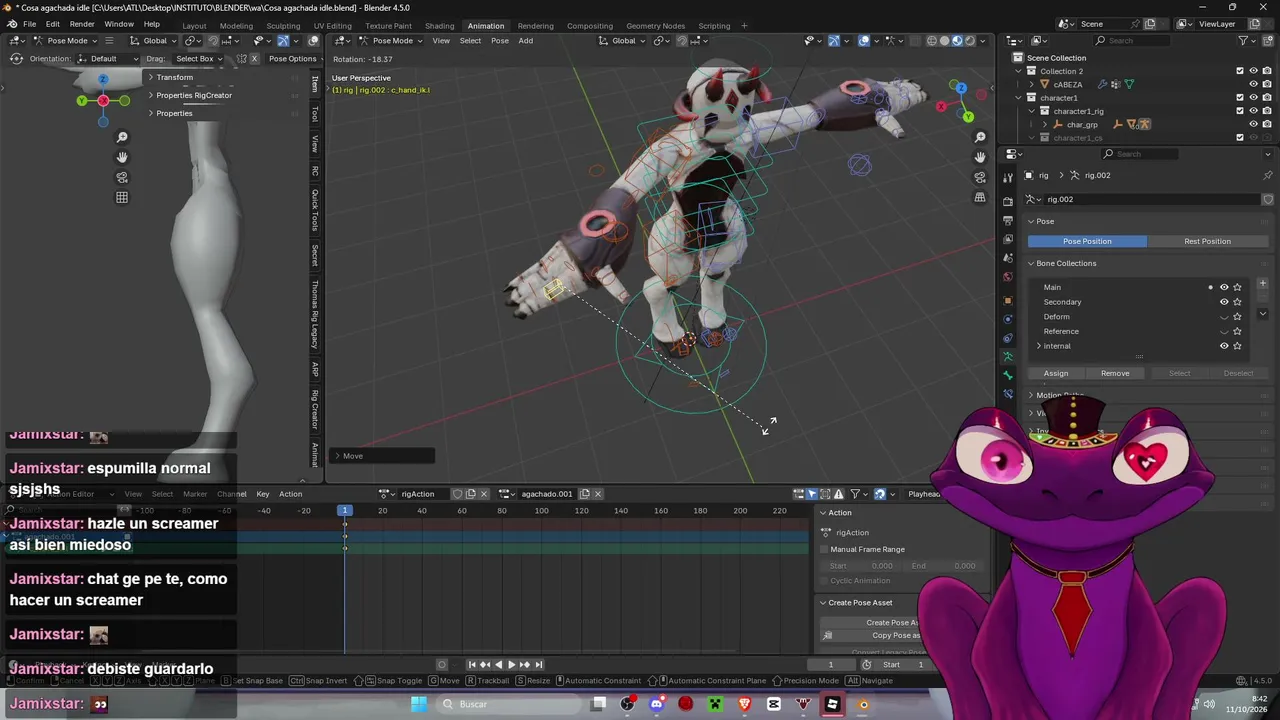Click the zoom magnifier in the main viewport
This screenshot has height=720, width=1280.
[980, 137]
